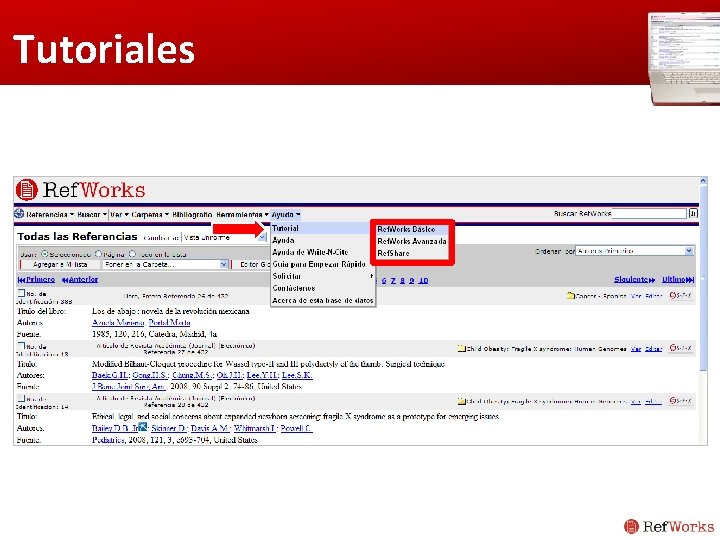Image resolution: width=720 pixels, height=540 pixels.
Task: Choose RefWorks Avanzada tutorial
Action: coord(412,241)
